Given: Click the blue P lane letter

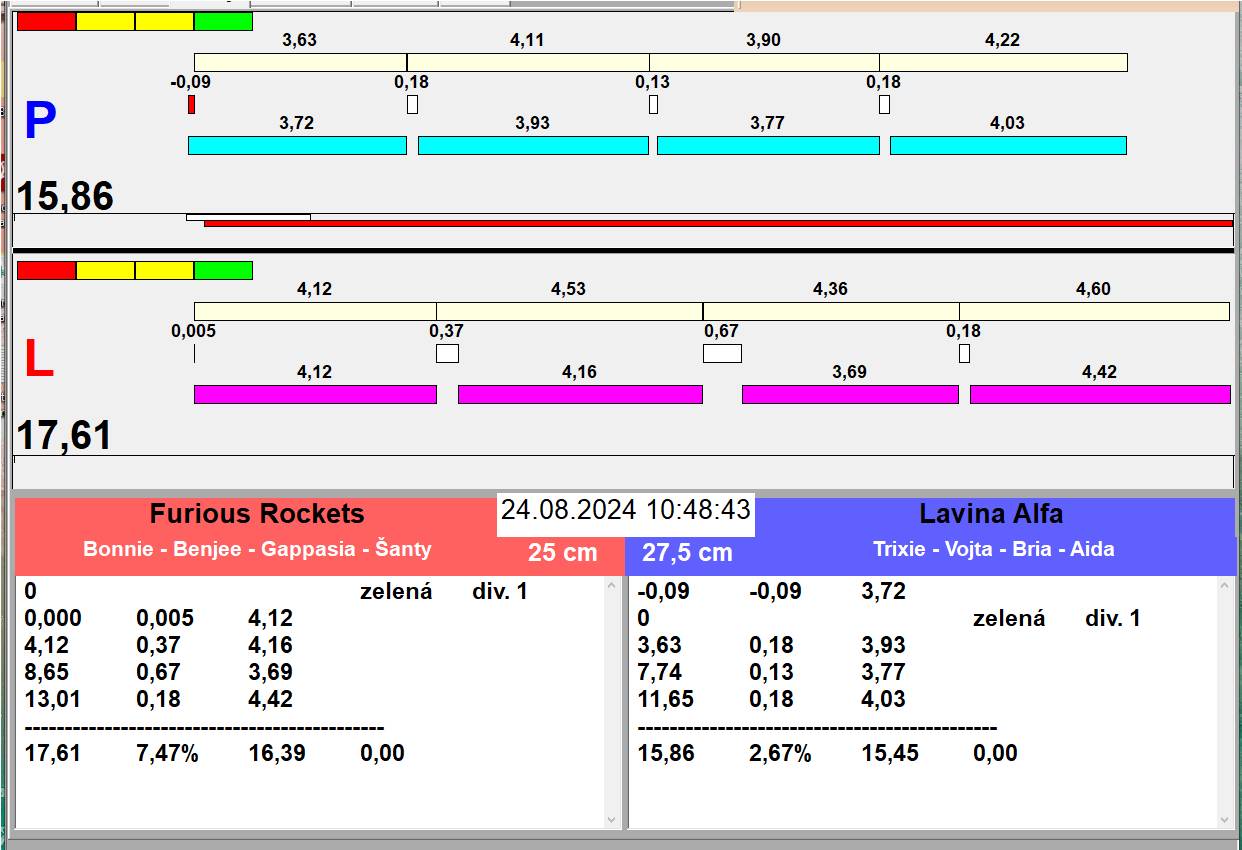Looking at the screenshot, I should point(39,121).
